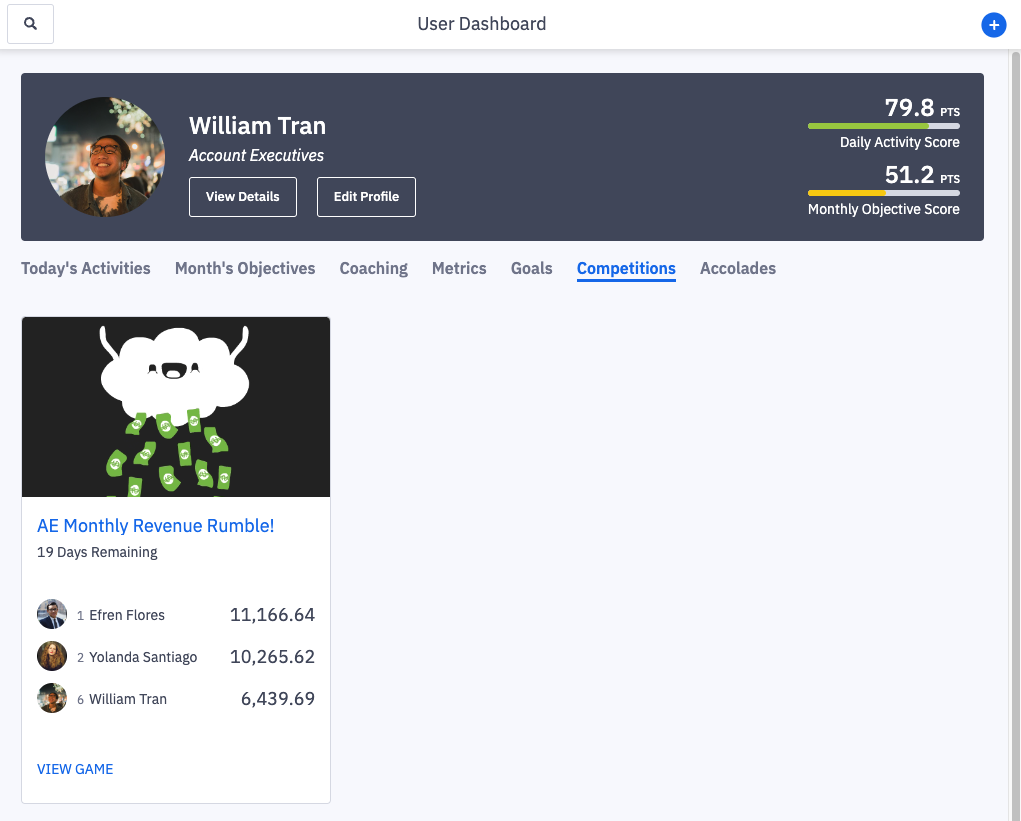Click the William Tran profile heading
Screen dimensions: 1021x821
tap(257, 126)
